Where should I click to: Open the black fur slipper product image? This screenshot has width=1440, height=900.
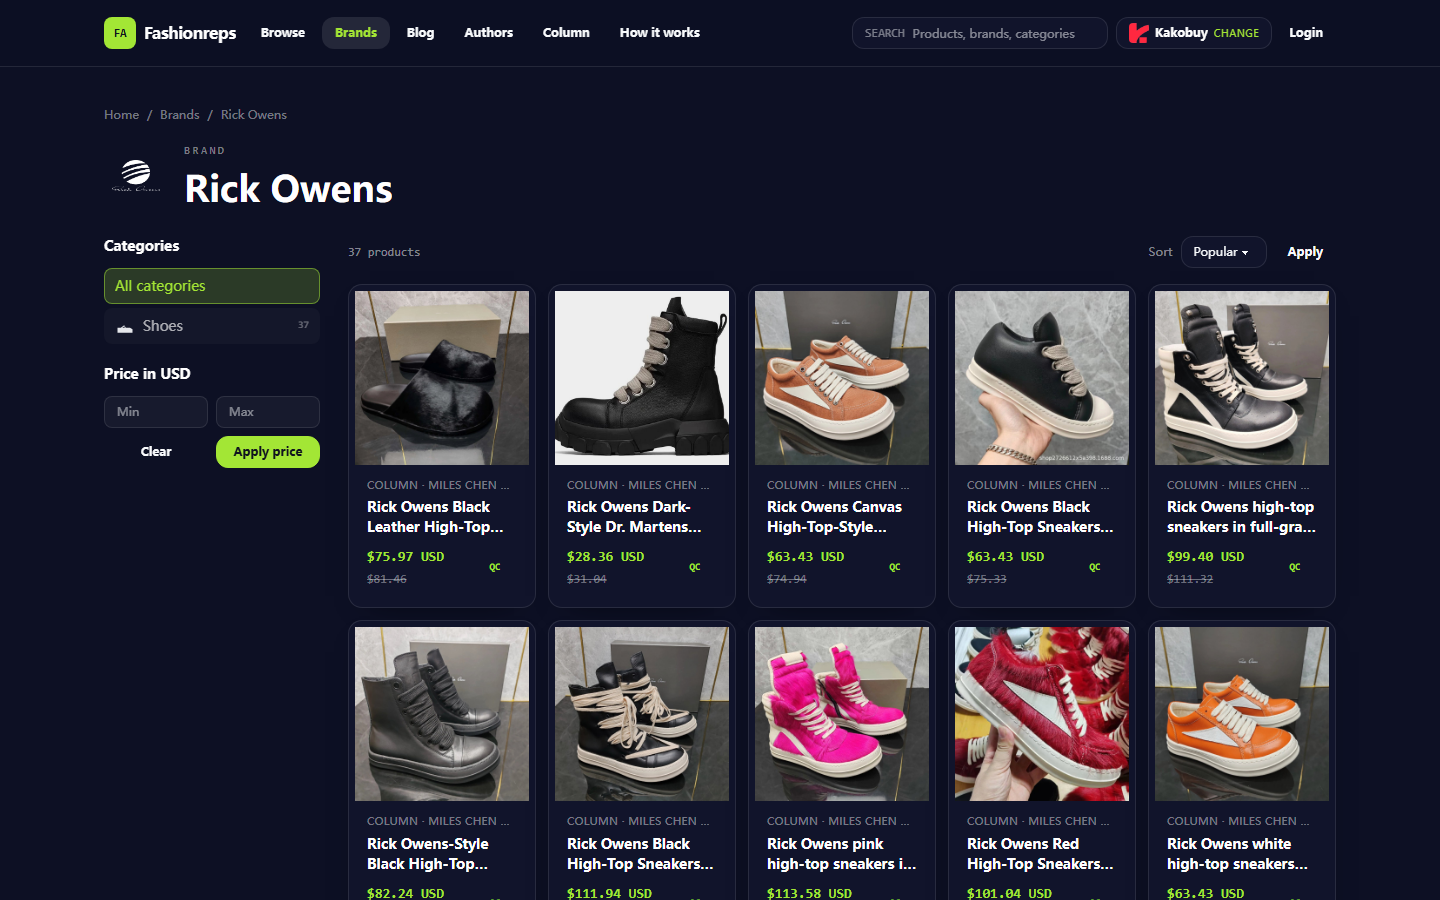click(x=442, y=378)
